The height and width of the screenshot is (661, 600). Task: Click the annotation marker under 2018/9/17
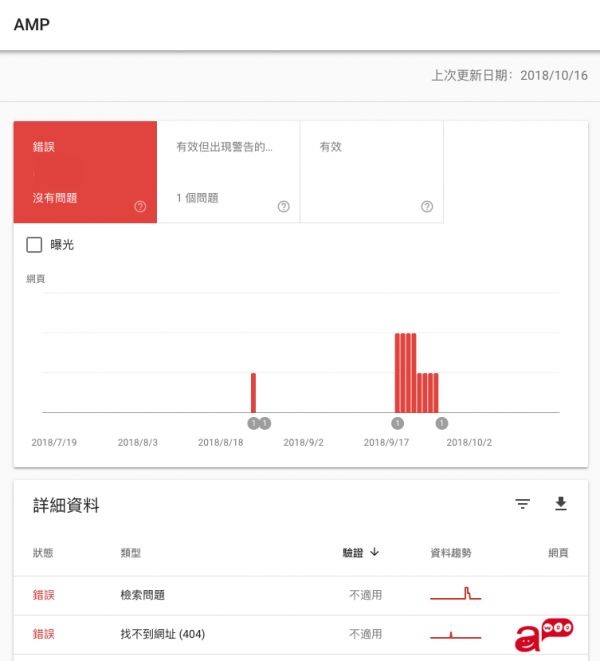point(398,423)
